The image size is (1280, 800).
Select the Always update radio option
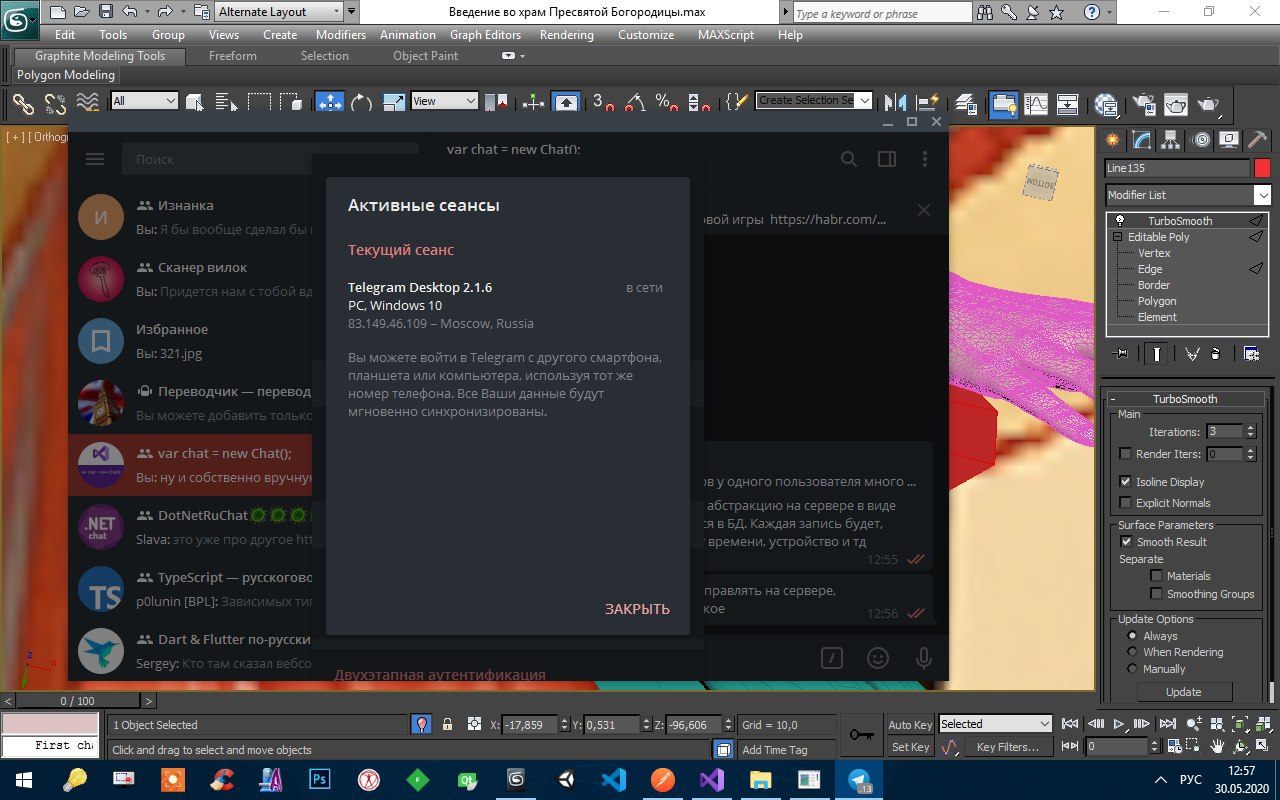[x=1132, y=636]
